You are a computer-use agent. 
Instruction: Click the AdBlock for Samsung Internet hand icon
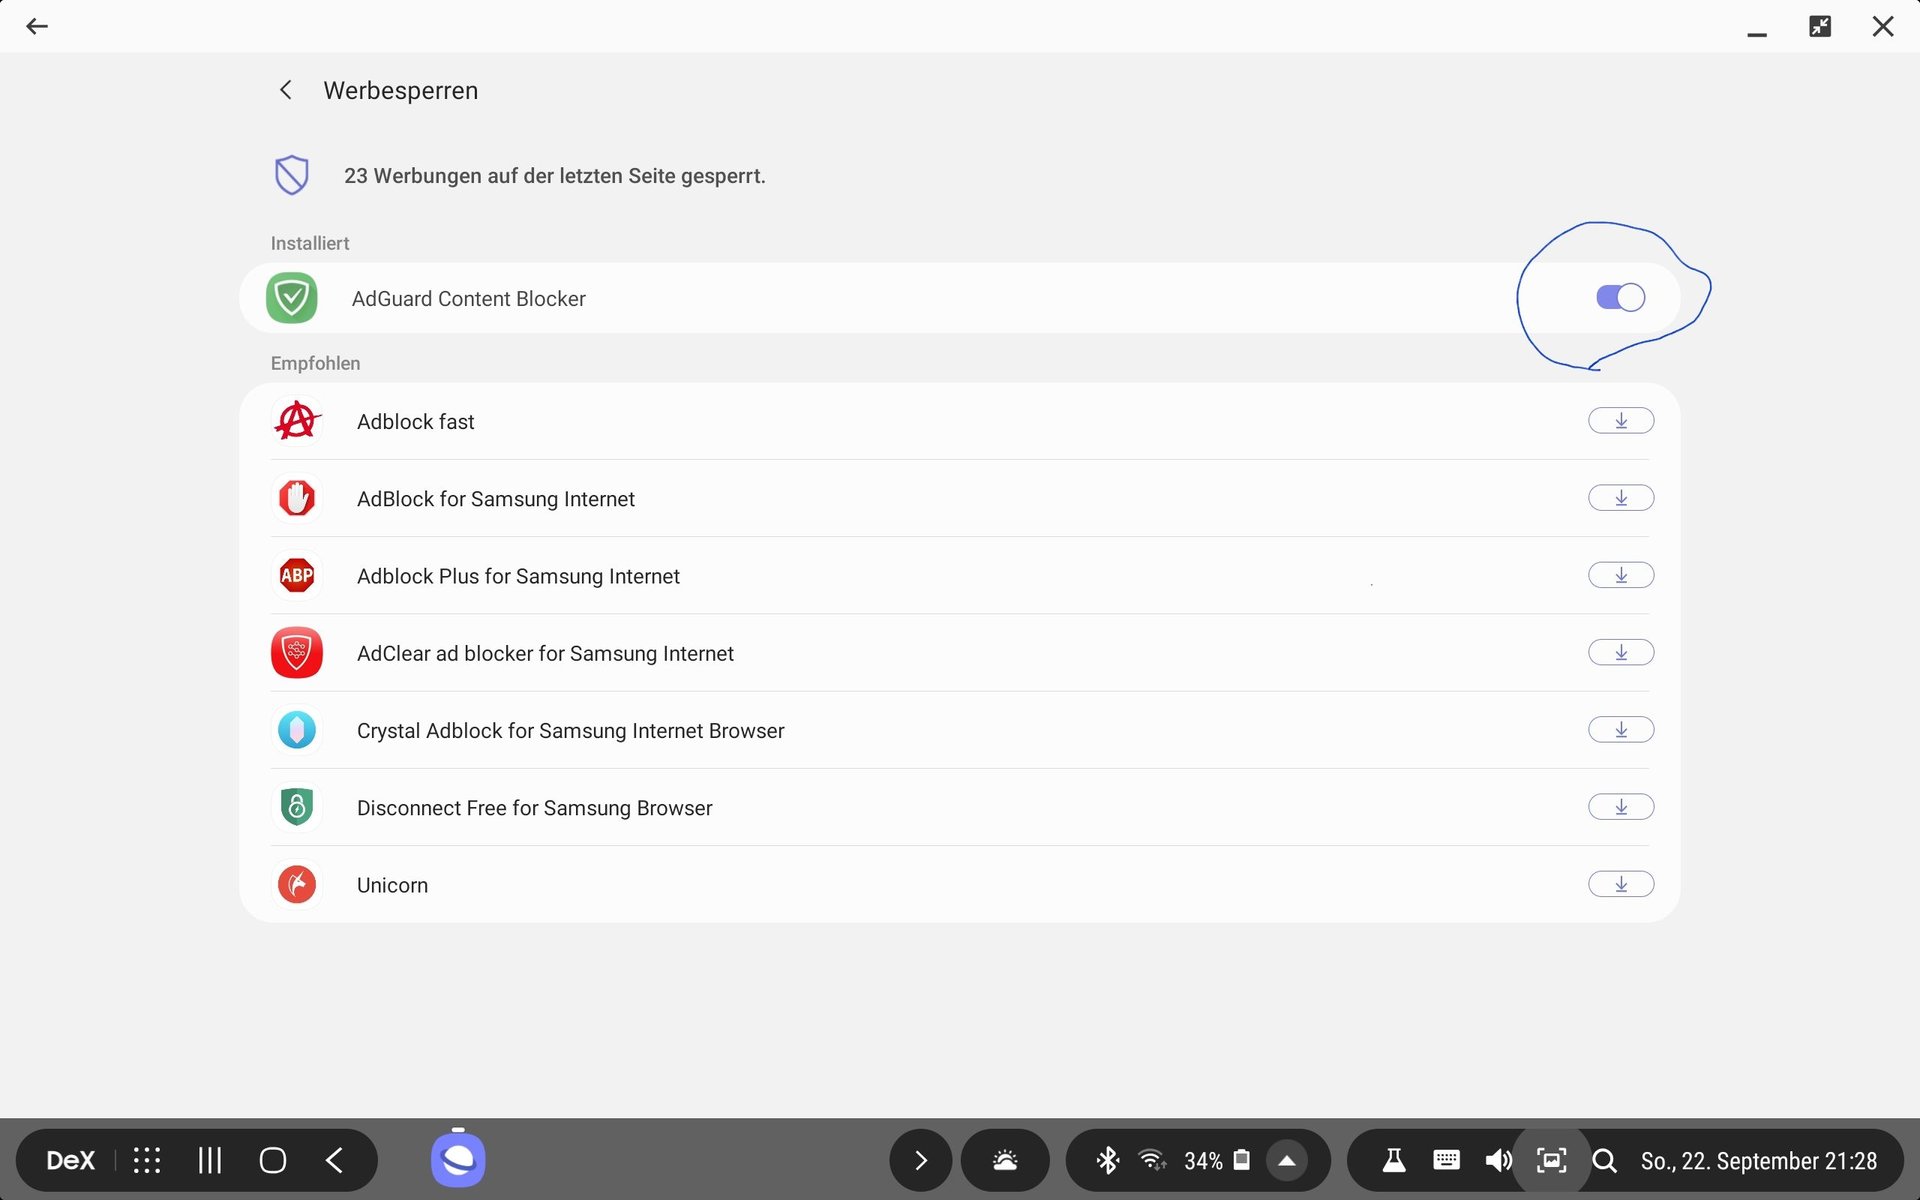pos(297,498)
